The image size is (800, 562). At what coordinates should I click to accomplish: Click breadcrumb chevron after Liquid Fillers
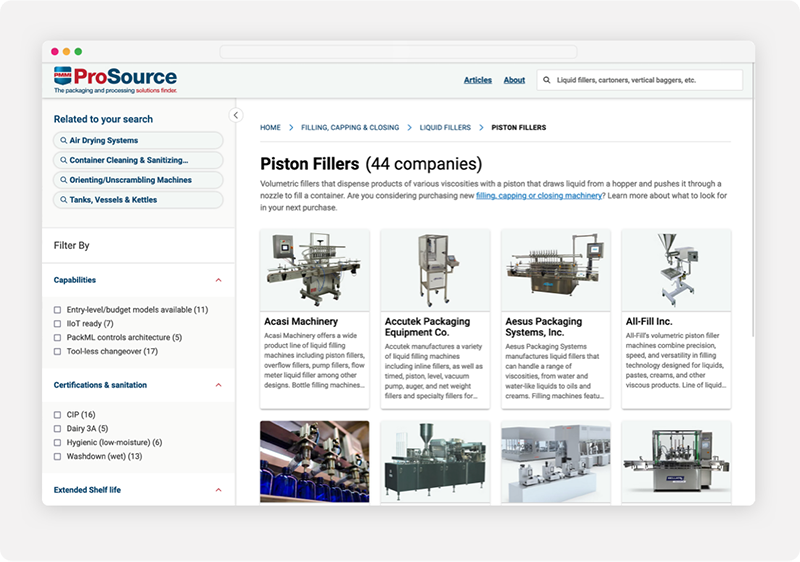(481, 127)
